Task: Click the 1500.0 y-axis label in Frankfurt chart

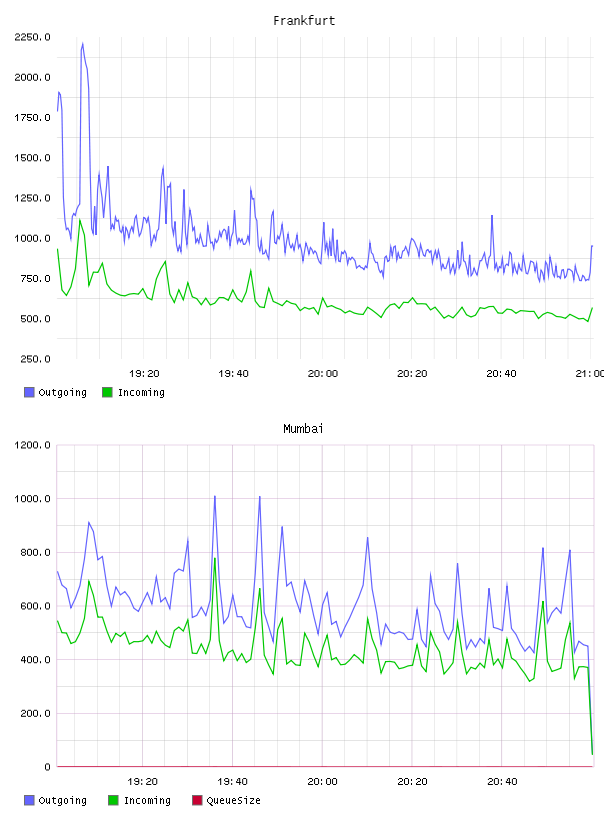Action: (x=32, y=158)
